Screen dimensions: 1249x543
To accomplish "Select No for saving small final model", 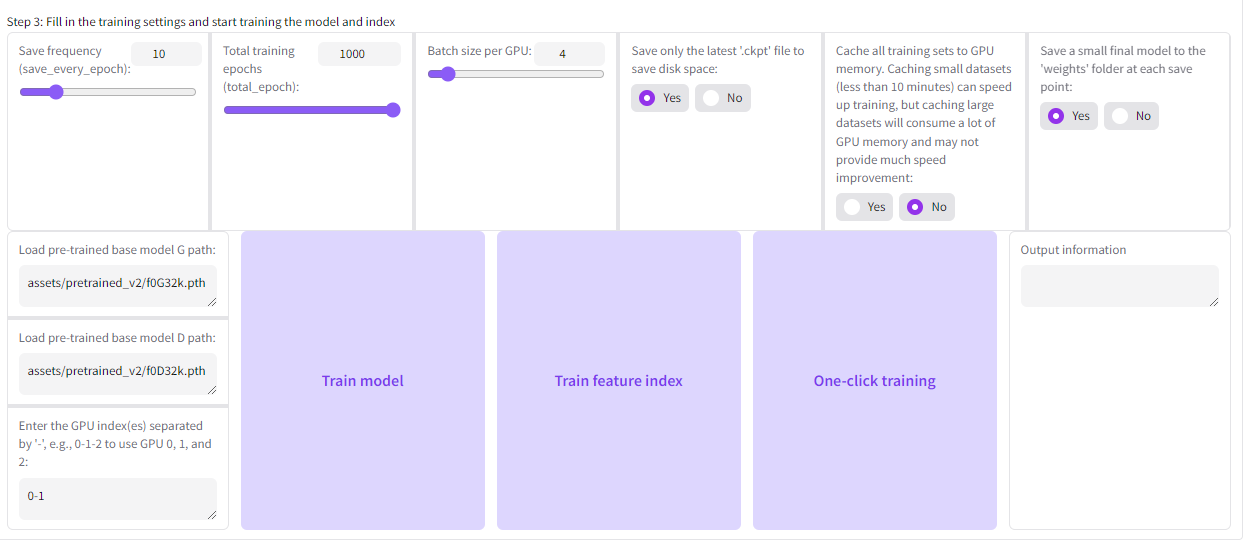I will click(x=1132, y=116).
